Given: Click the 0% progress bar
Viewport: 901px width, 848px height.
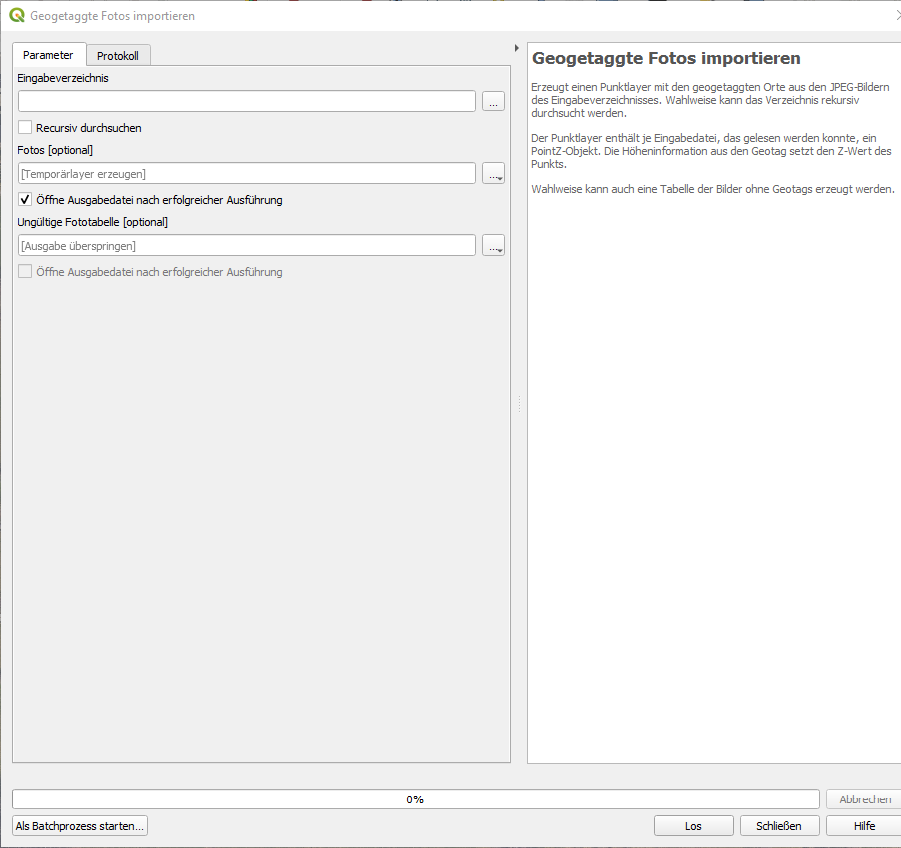Looking at the screenshot, I should [x=415, y=799].
